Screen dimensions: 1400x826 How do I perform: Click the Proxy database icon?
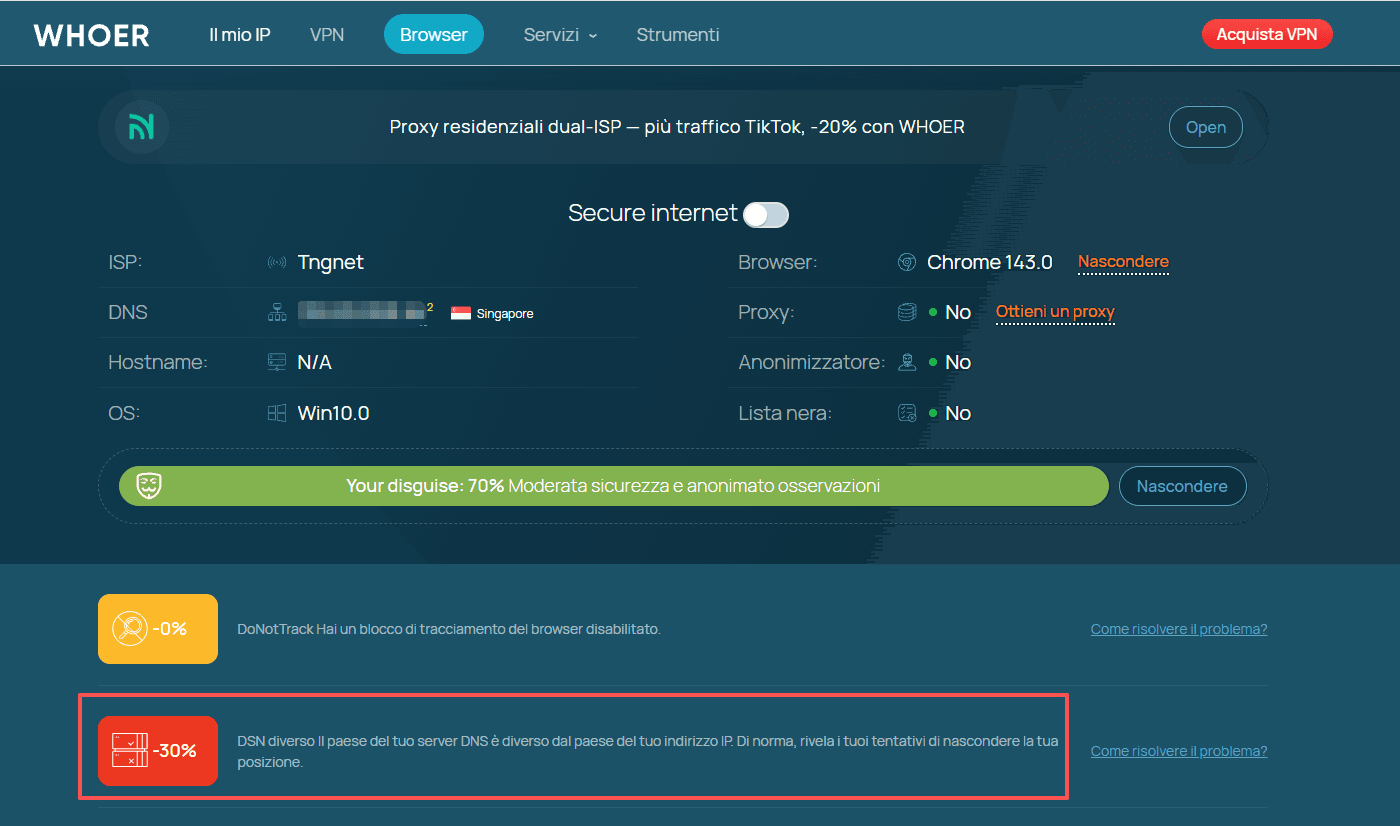coord(907,313)
